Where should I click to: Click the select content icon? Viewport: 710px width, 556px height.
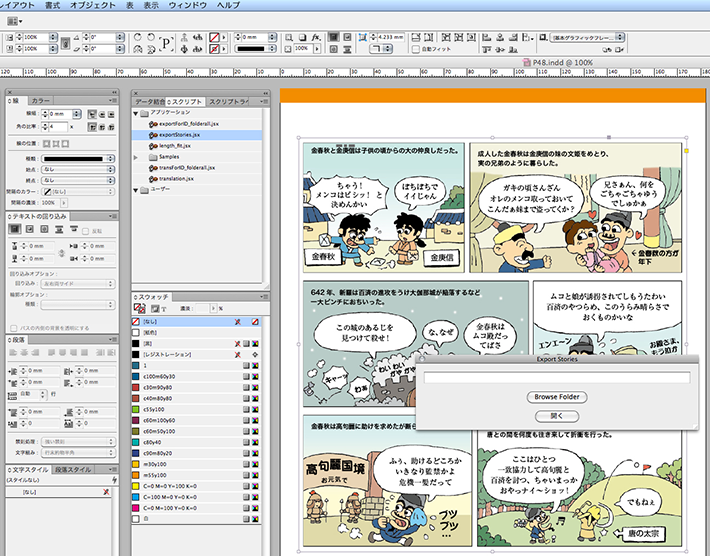coord(184,49)
